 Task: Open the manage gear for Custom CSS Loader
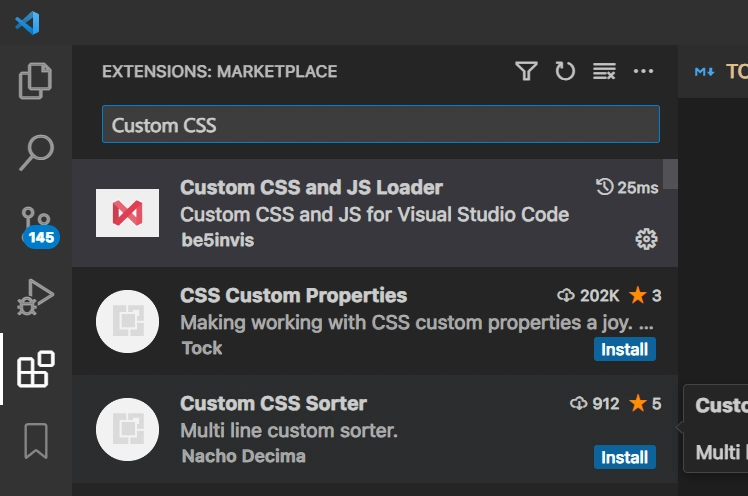646,239
